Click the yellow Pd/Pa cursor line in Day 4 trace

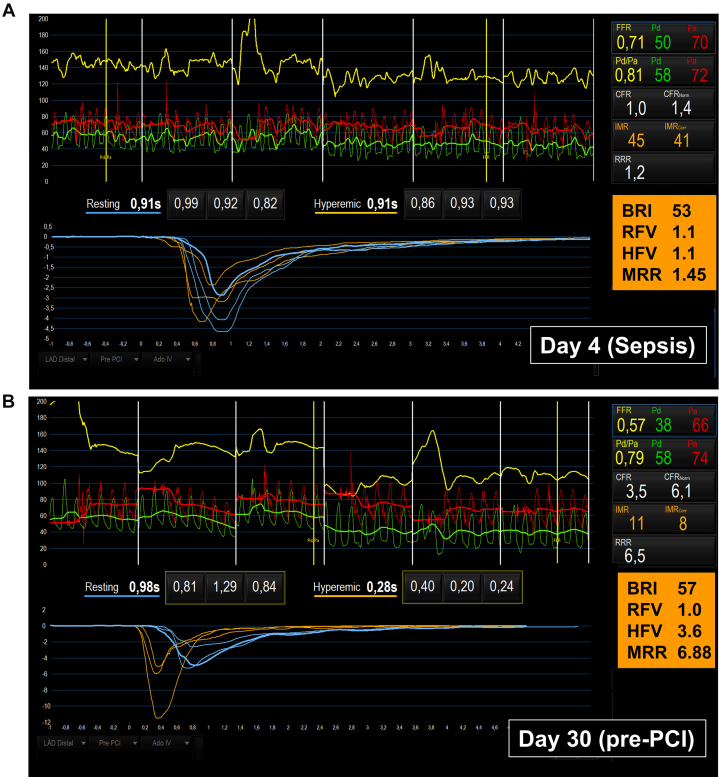tap(106, 100)
